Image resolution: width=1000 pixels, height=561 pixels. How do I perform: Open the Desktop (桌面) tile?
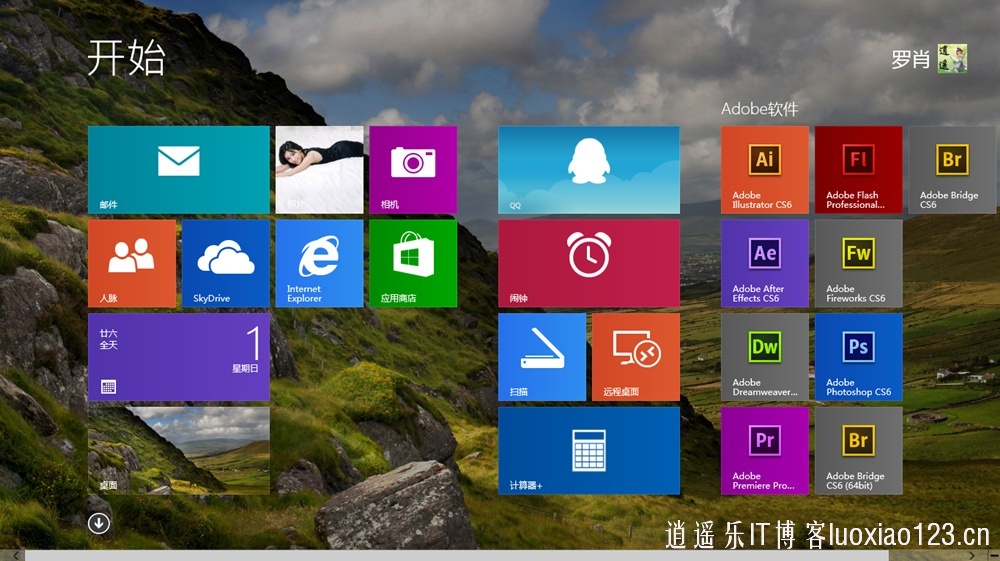(x=179, y=451)
